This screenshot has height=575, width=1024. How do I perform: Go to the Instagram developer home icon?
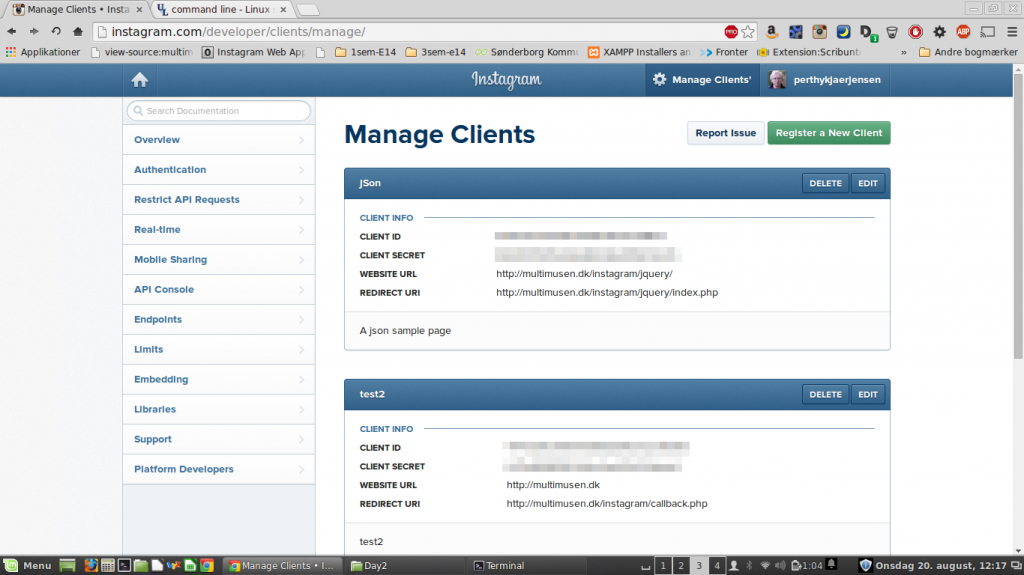pos(140,80)
